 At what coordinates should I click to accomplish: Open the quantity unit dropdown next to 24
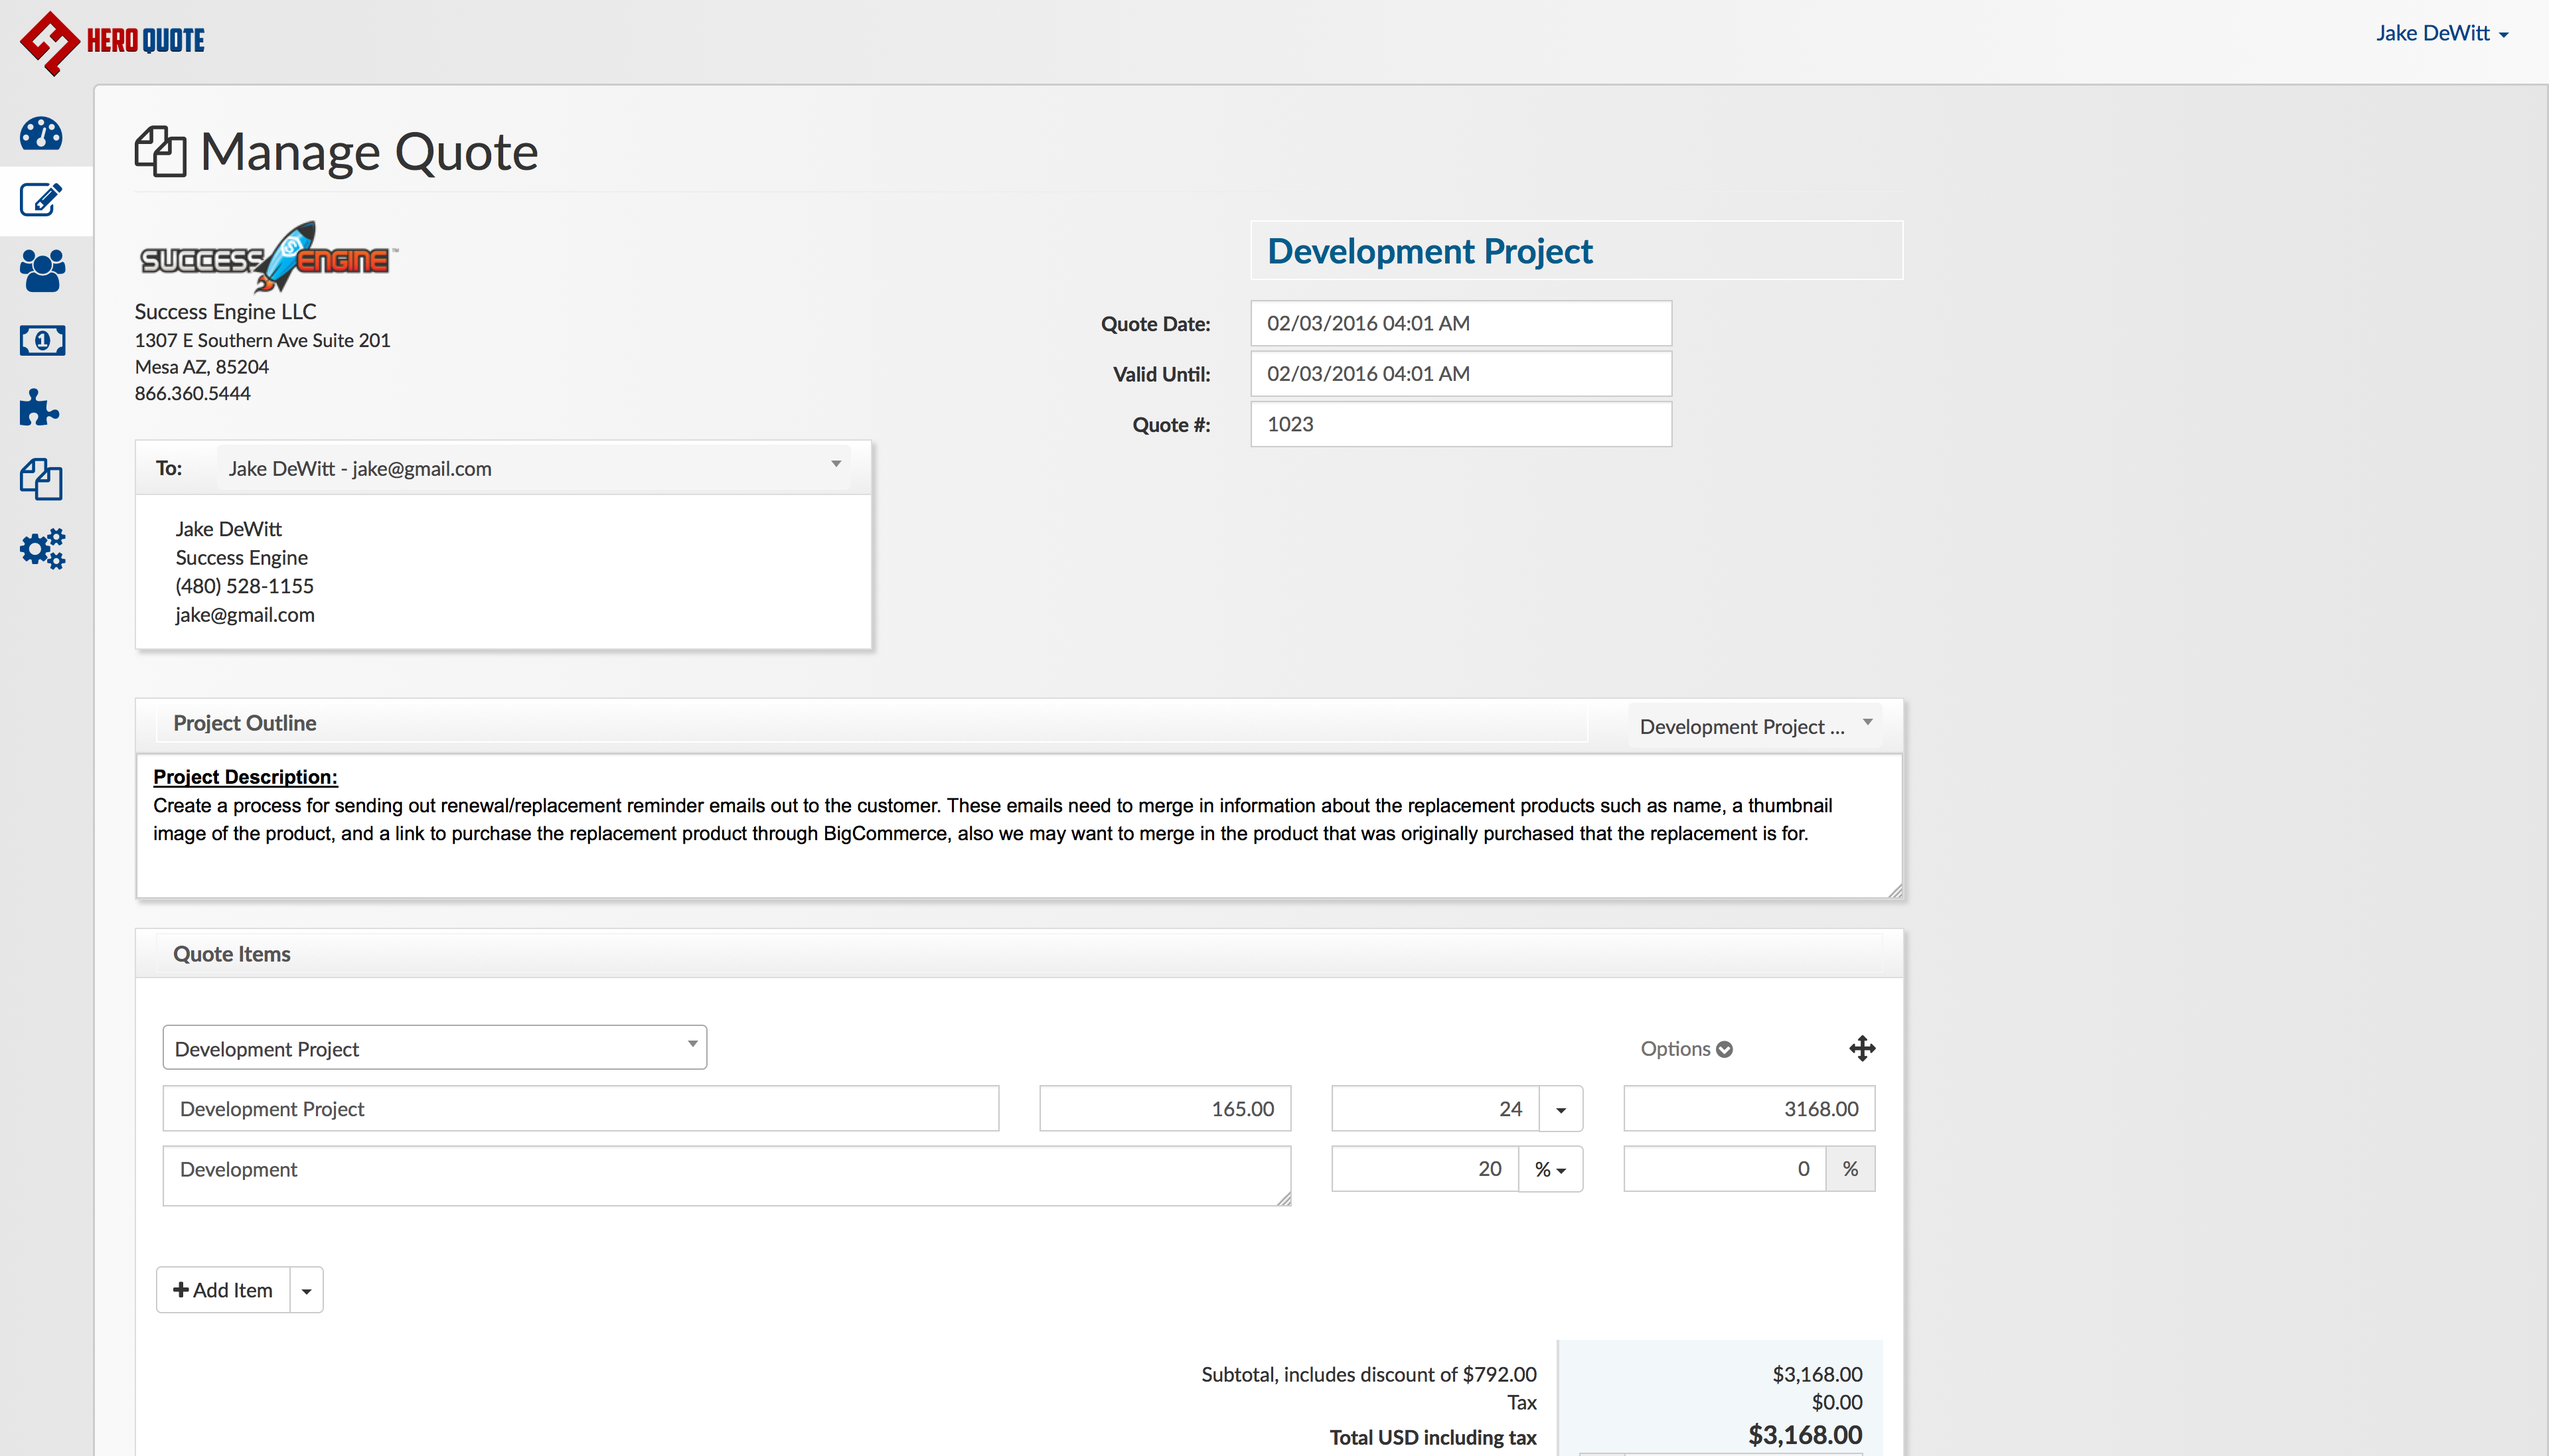[1560, 1109]
